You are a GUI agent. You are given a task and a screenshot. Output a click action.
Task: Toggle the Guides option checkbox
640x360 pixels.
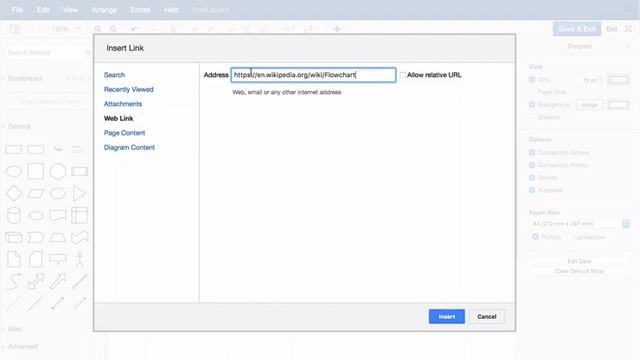pyautogui.click(x=532, y=178)
